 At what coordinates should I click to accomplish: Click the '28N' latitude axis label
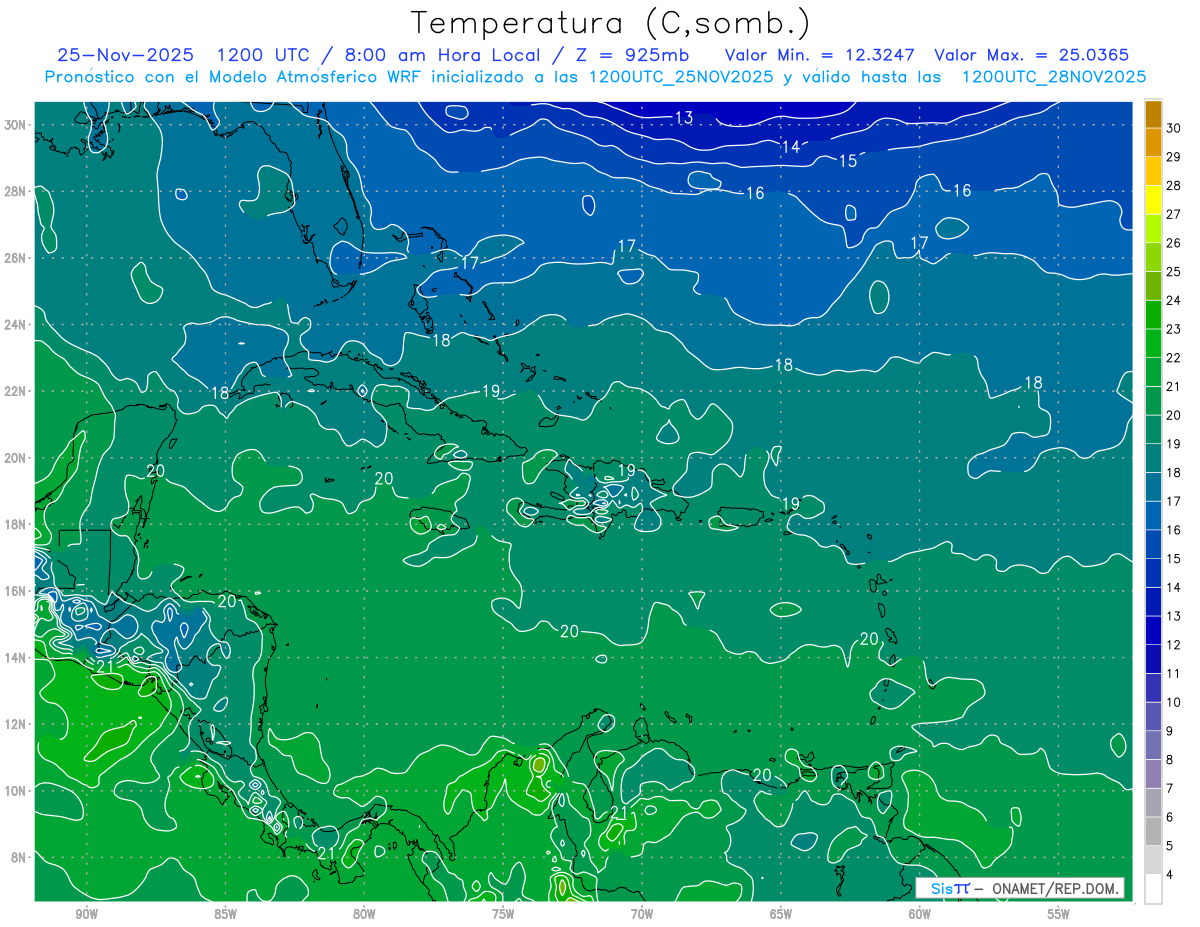tap(17, 191)
